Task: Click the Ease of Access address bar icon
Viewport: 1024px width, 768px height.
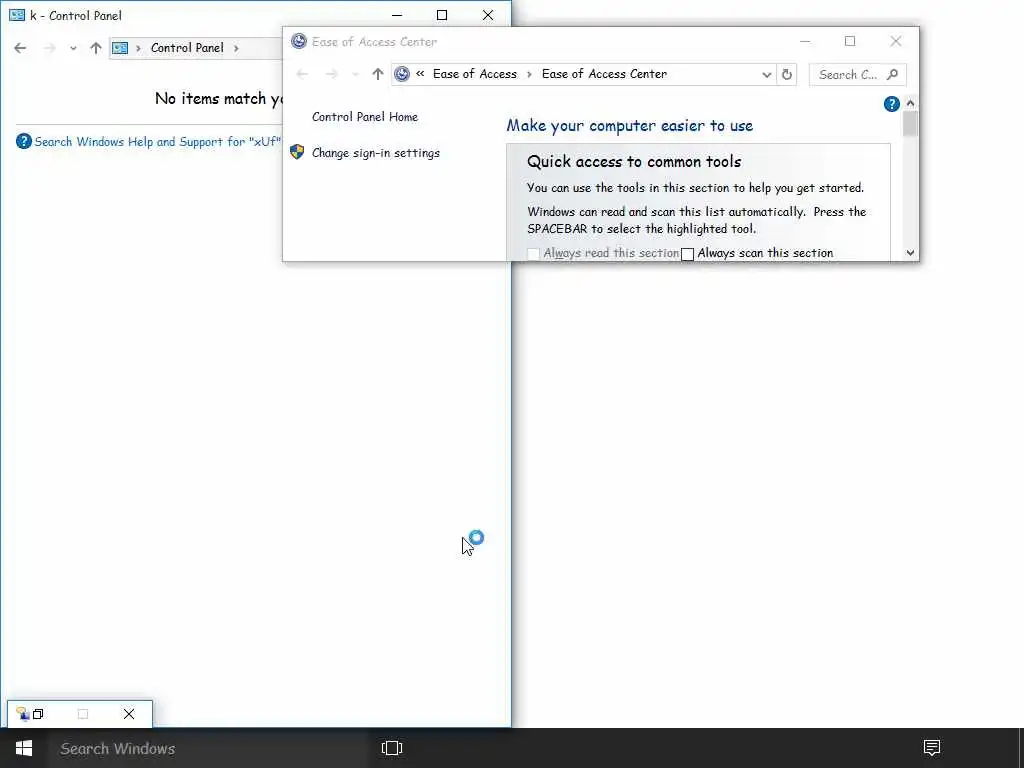Action: (402, 74)
